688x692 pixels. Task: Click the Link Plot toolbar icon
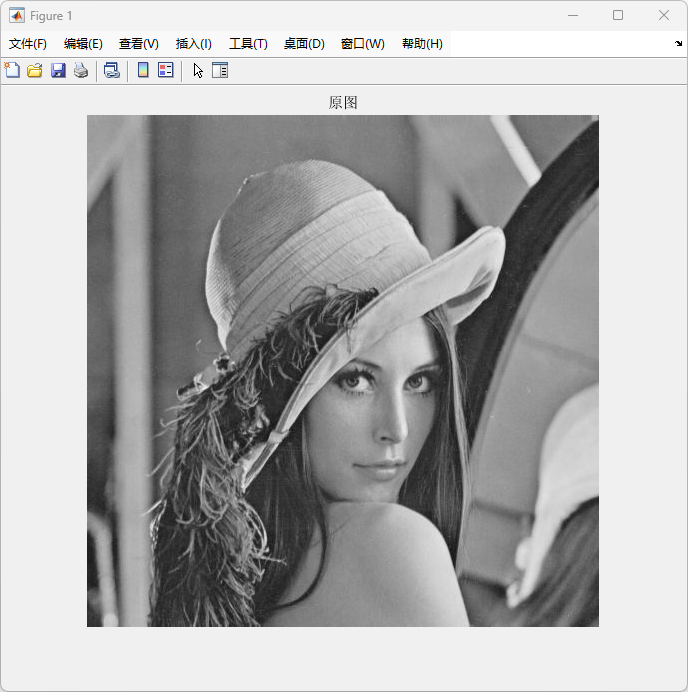pos(112,70)
